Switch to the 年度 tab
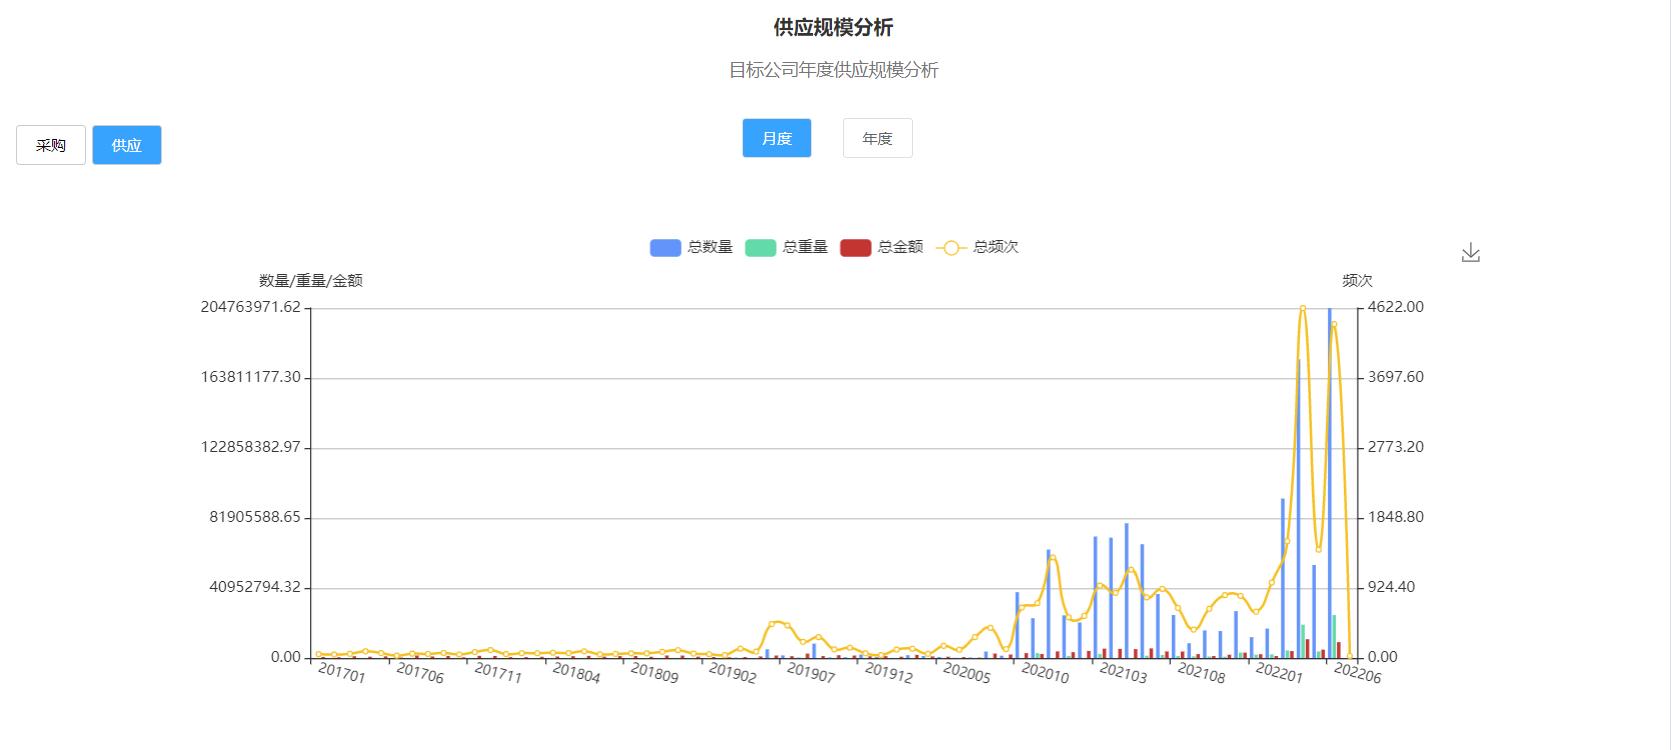Image resolution: width=1671 pixels, height=750 pixels. click(x=878, y=138)
